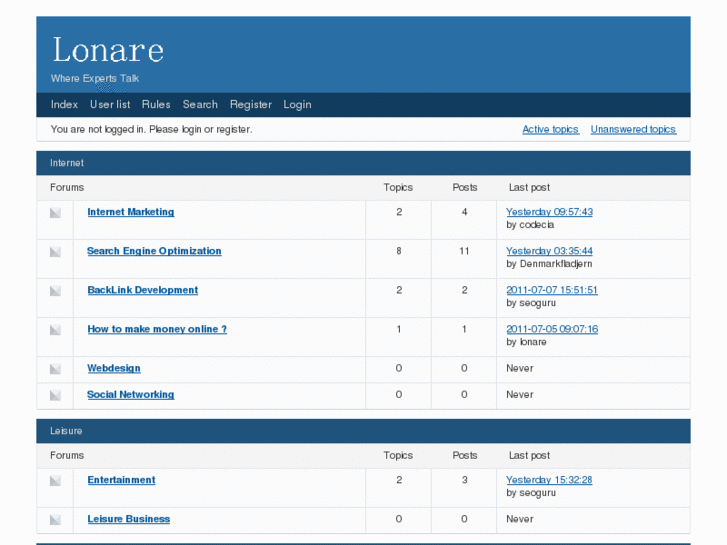The height and width of the screenshot is (545, 727).
Task: Click the 'by lonare' author text
Action: click(526, 342)
